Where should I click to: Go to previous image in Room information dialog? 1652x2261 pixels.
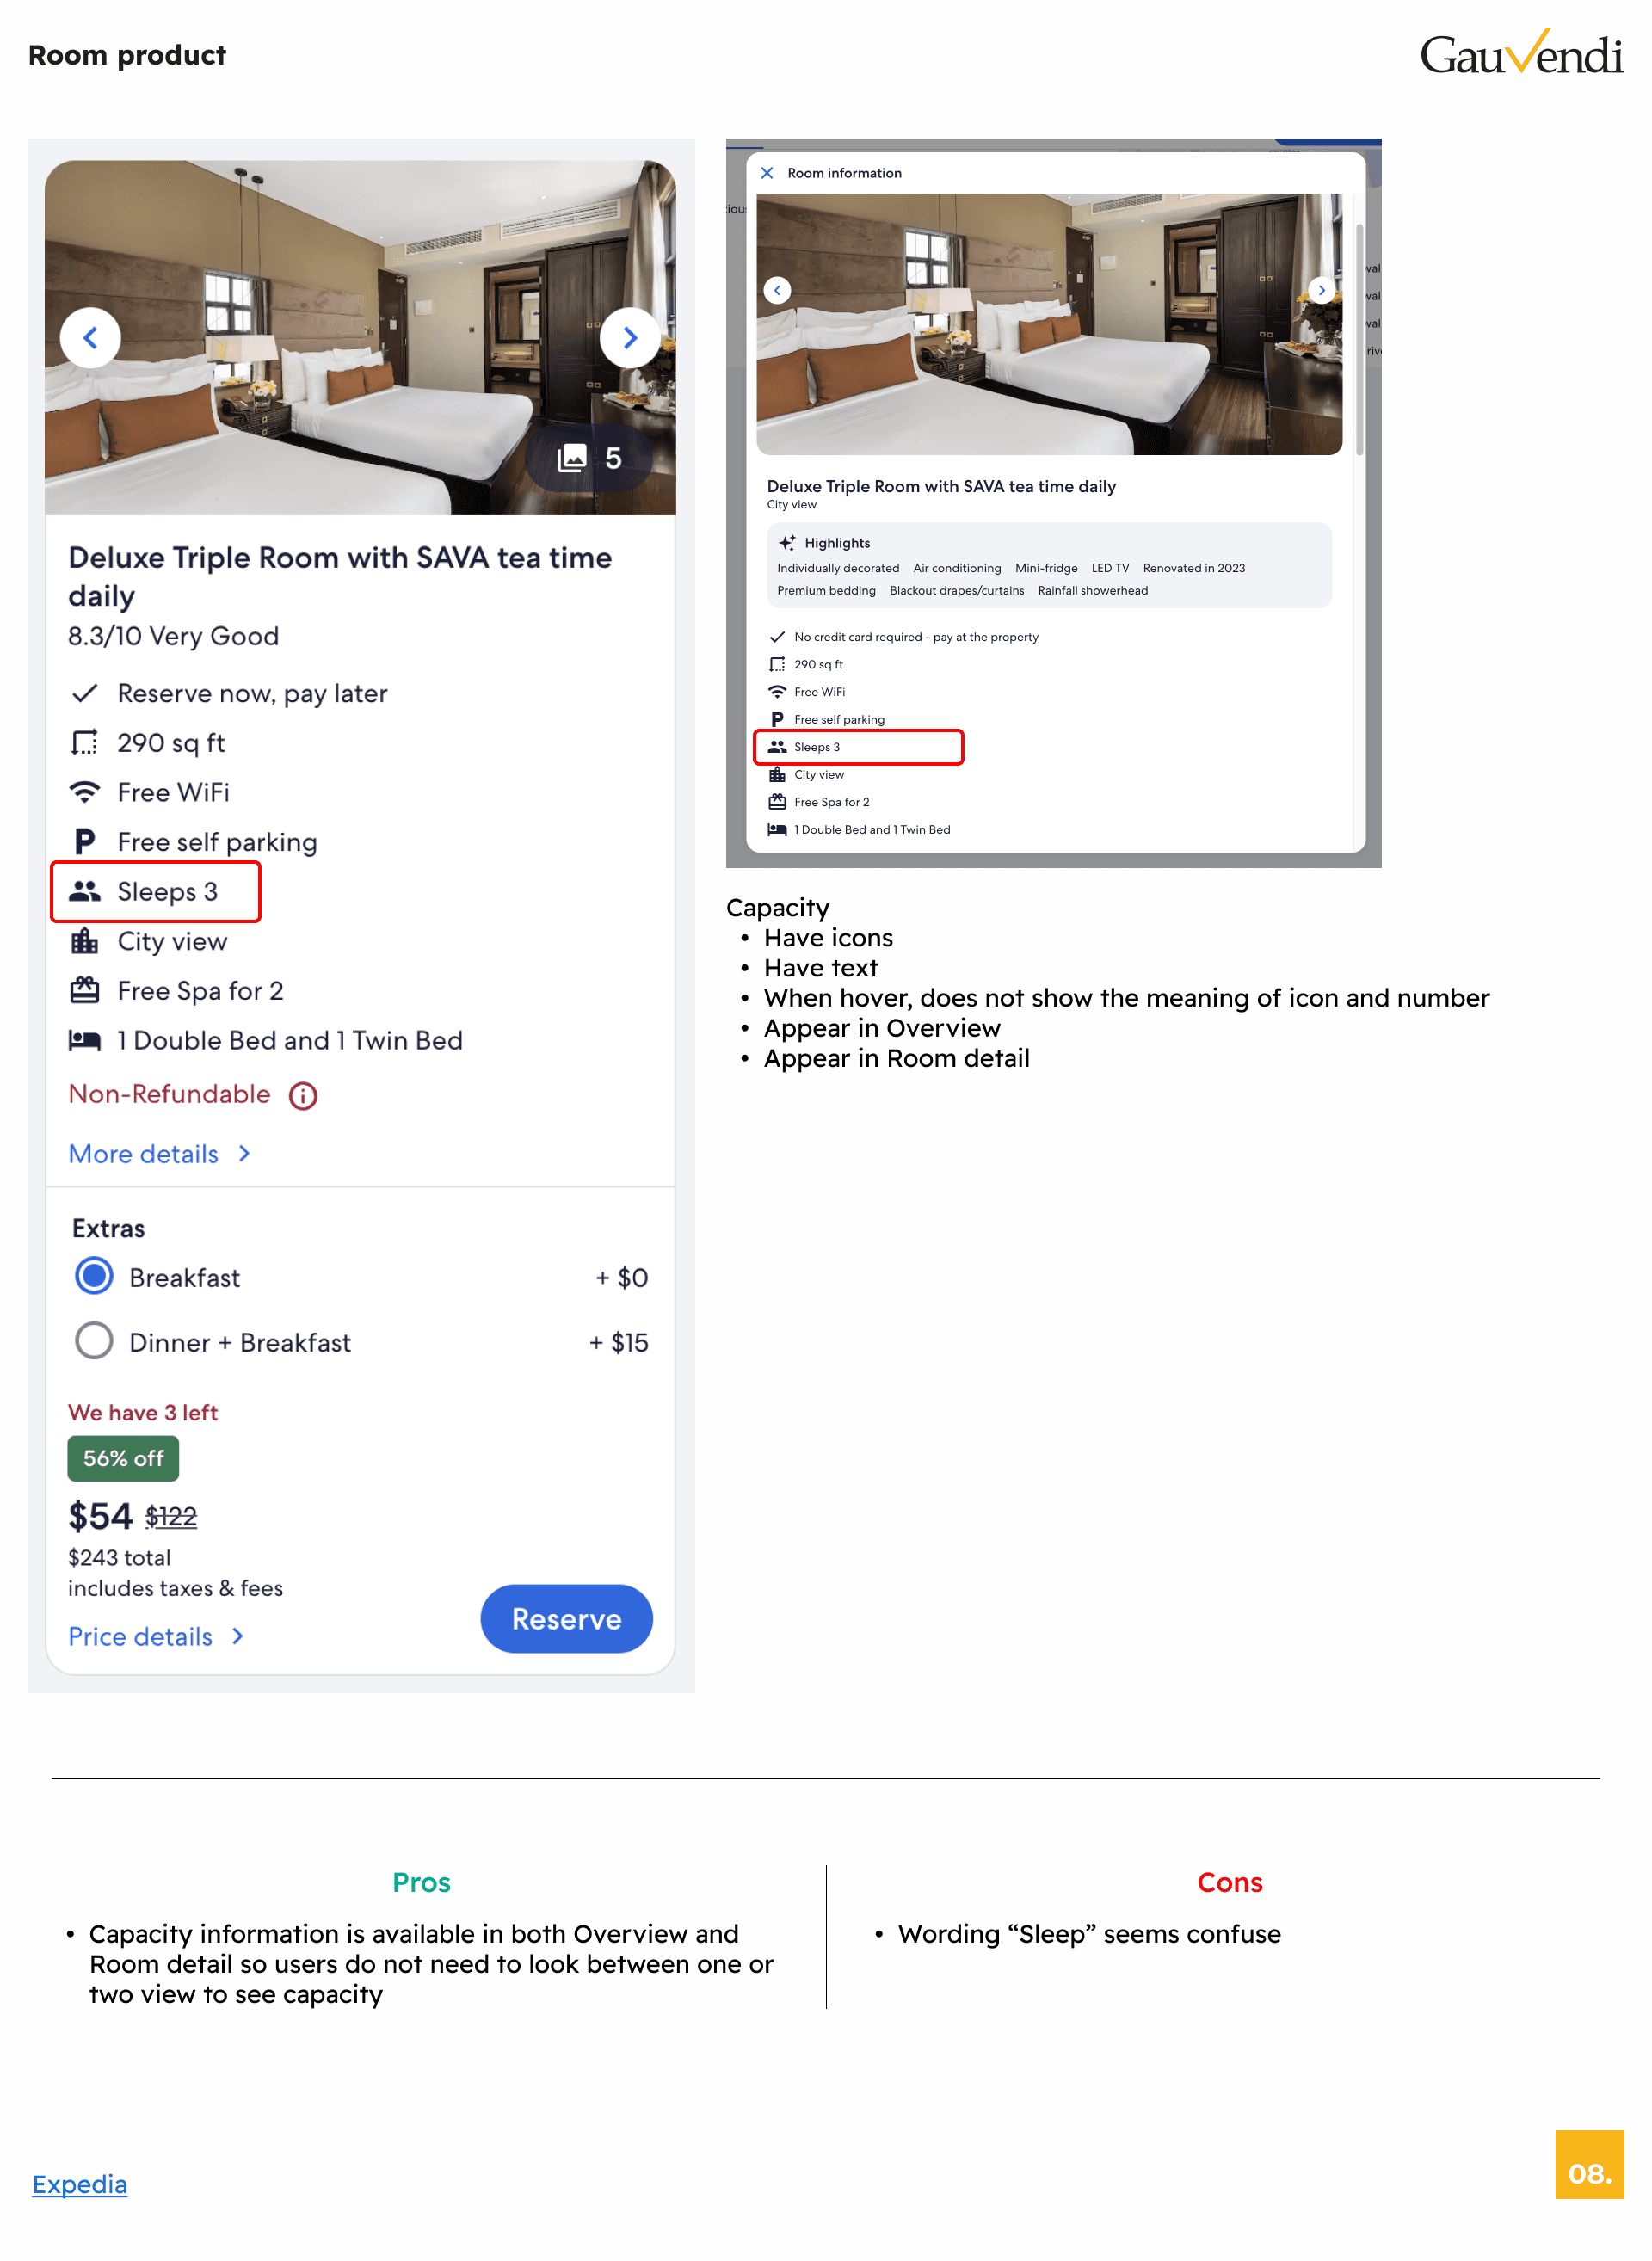(x=777, y=290)
